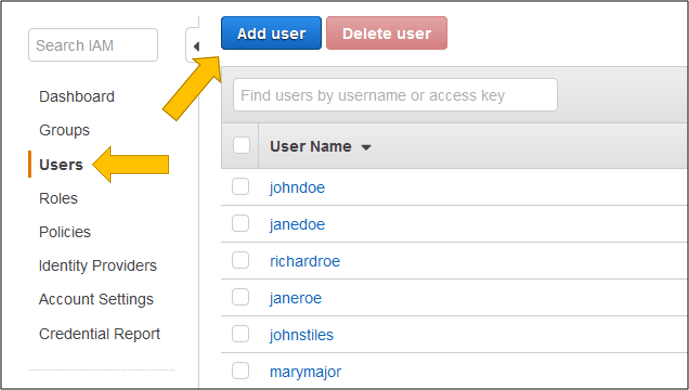This screenshot has width=689, height=390.
Task: Go to Groups in the sidebar
Action: click(65, 130)
